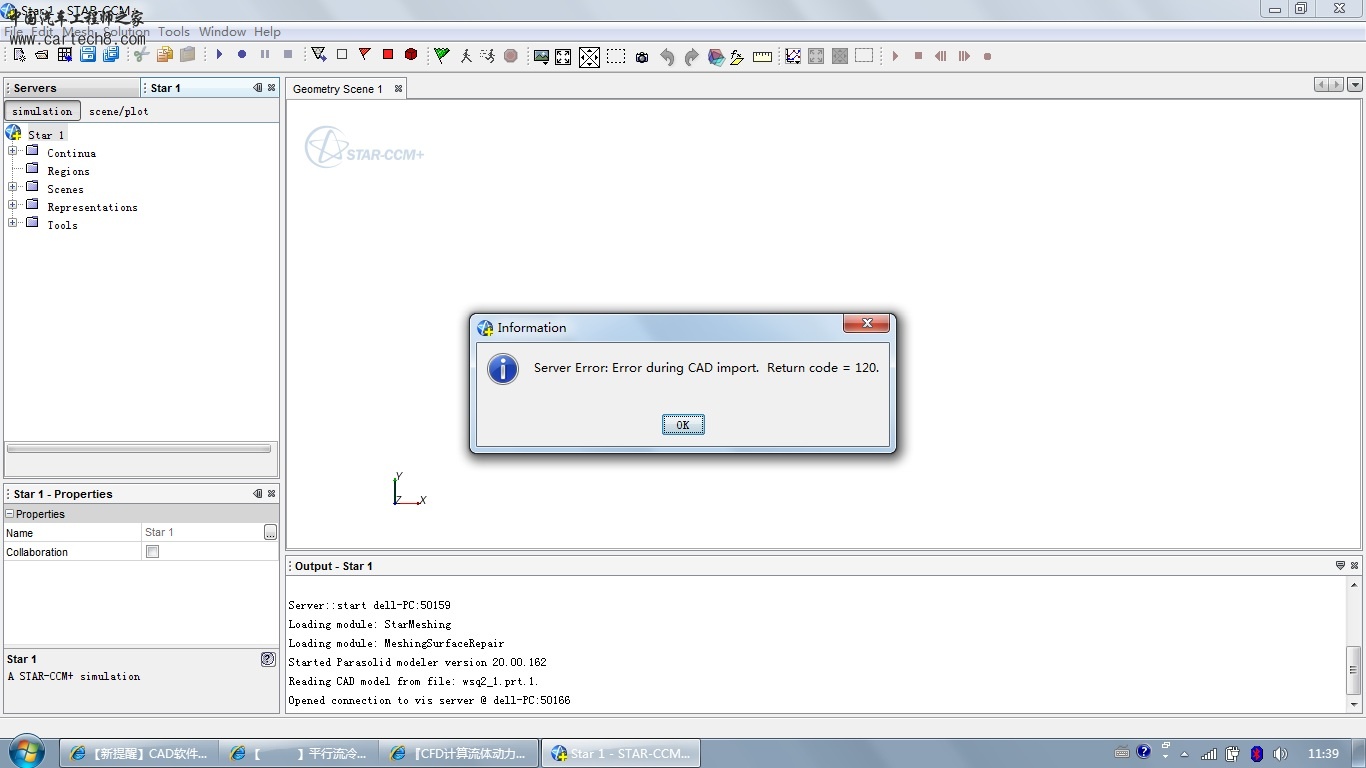The image size is (1366, 768).
Task: Select the Regions tree item
Action: pos(68,171)
